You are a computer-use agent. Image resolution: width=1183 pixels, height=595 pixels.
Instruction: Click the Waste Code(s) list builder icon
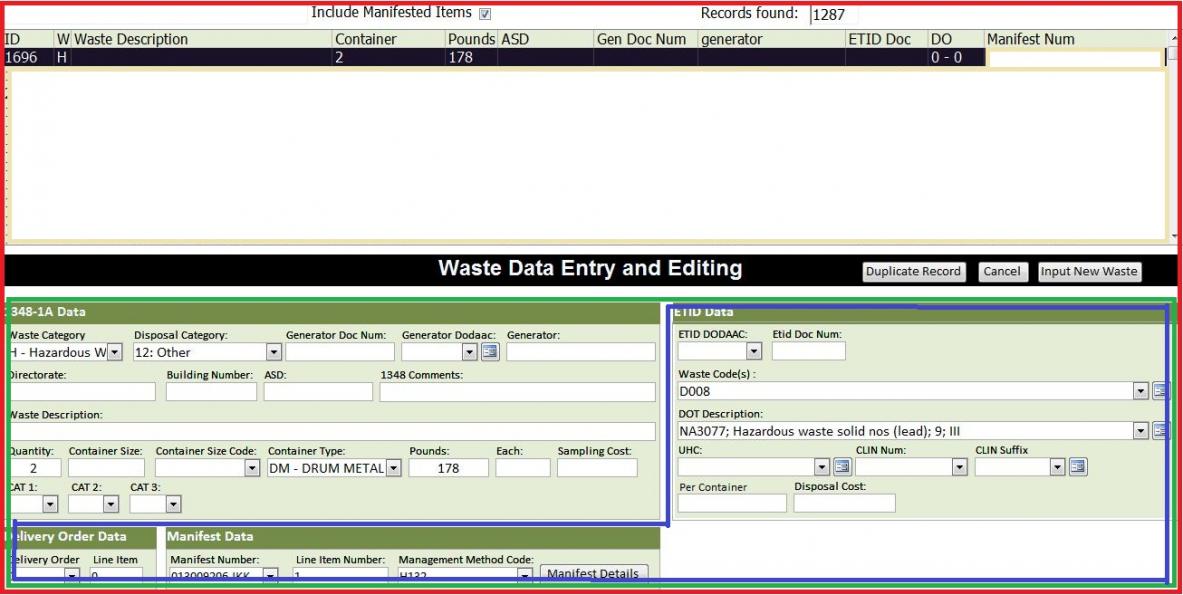(x=1160, y=391)
